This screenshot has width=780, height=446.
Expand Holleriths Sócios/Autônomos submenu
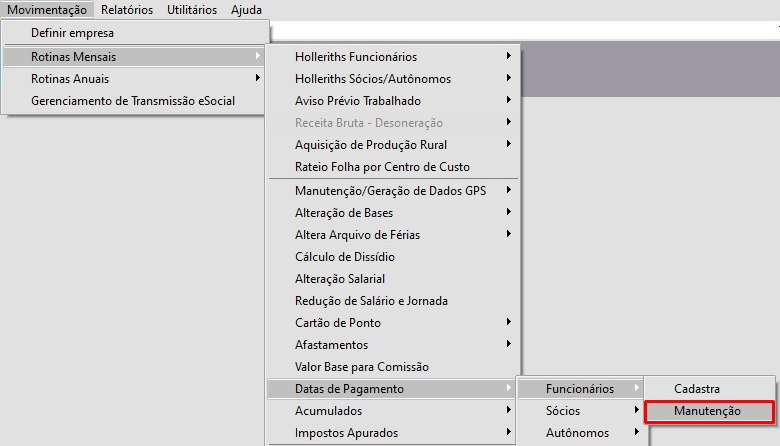(373, 79)
